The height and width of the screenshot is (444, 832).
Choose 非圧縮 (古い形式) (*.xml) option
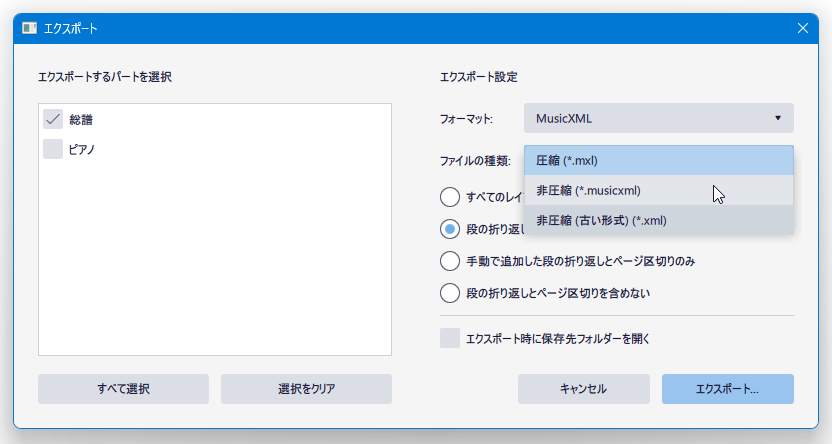[658, 220]
